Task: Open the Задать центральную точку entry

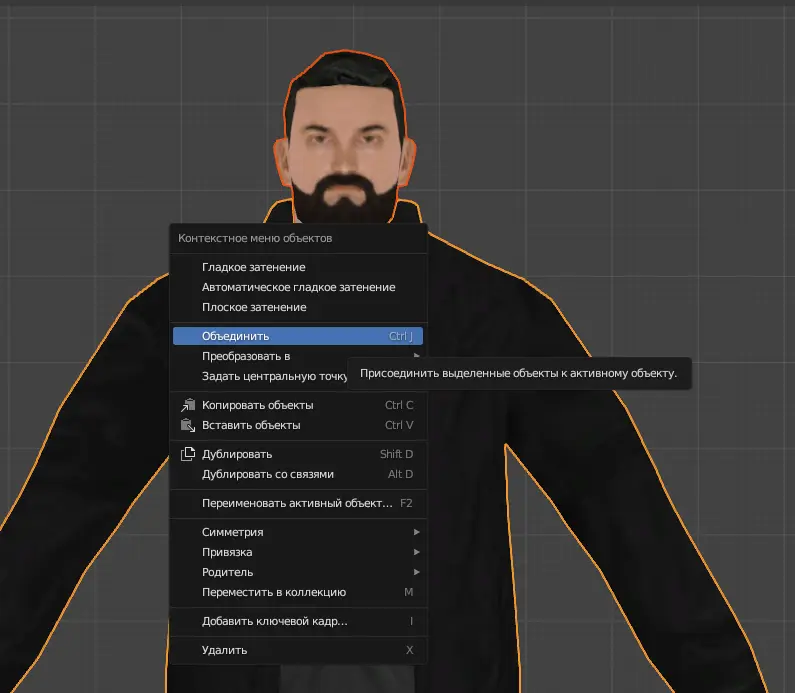Action: click(x=273, y=376)
